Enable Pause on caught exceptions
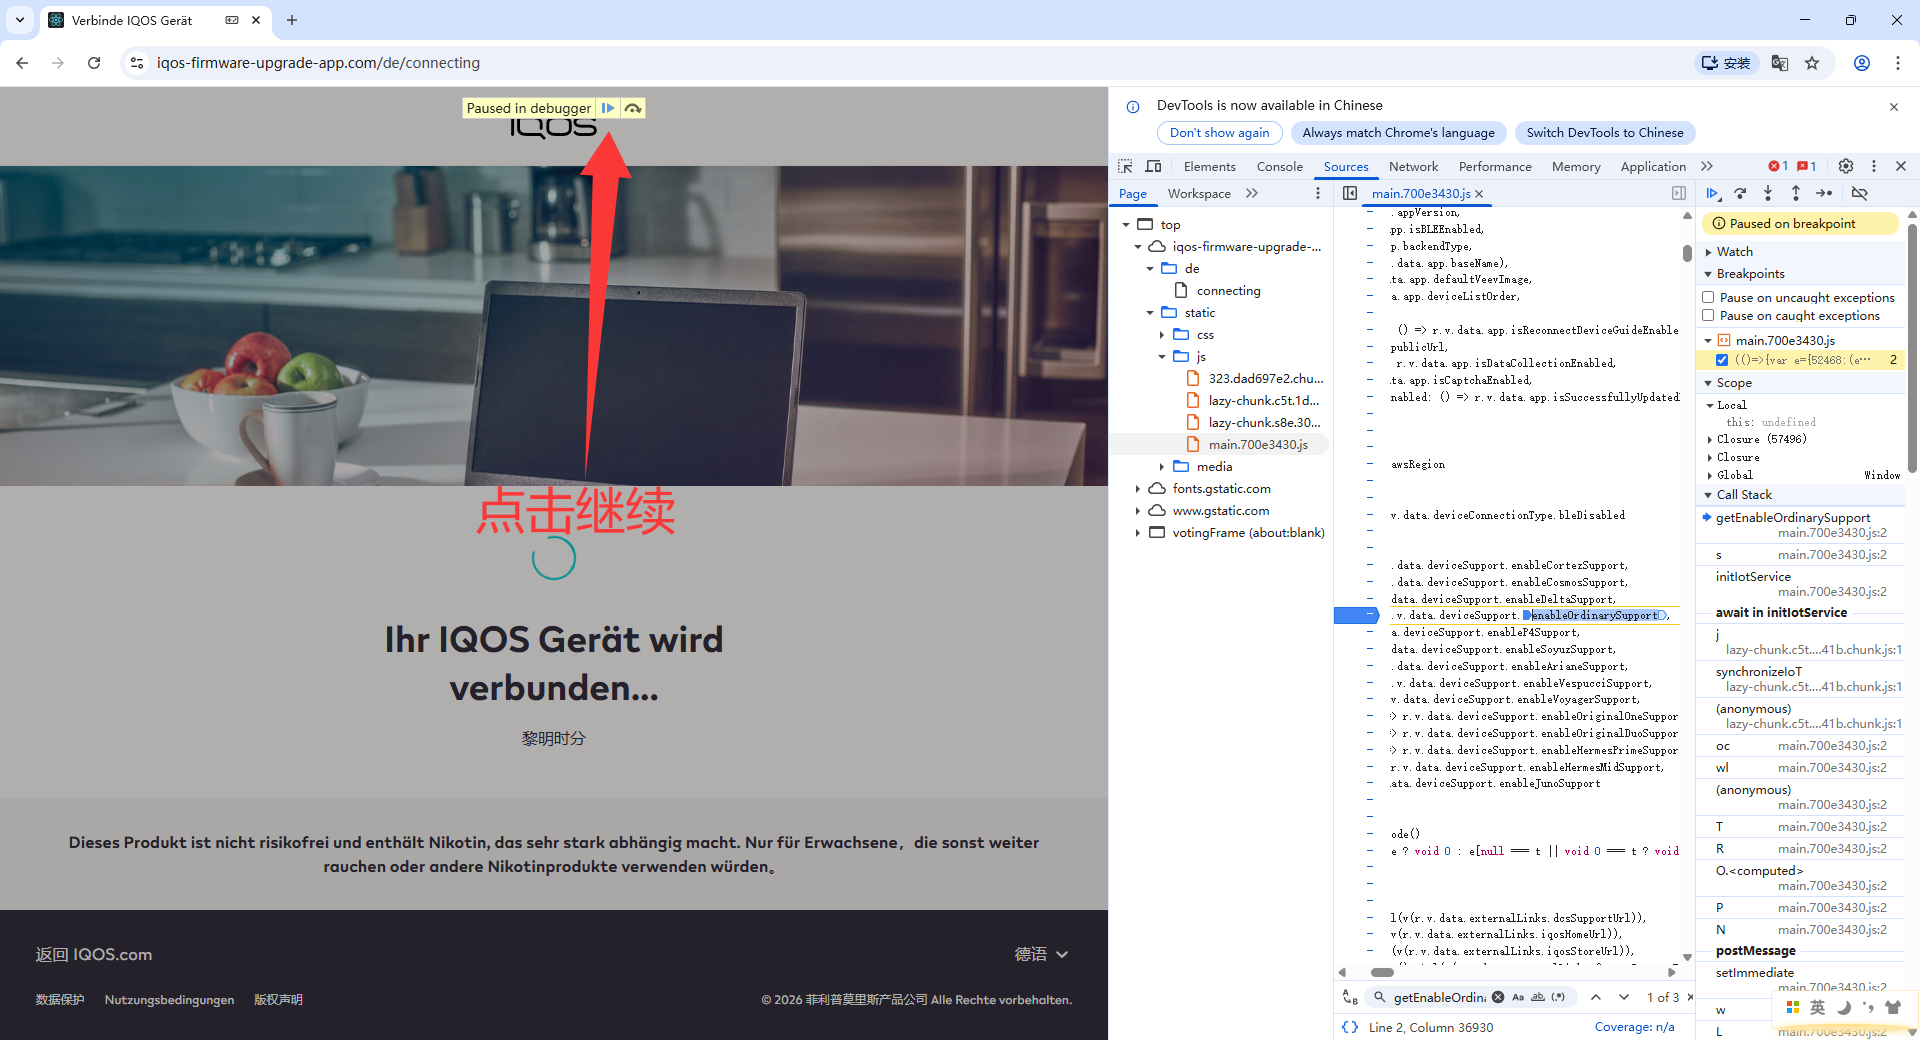Image resolution: width=1920 pixels, height=1040 pixels. (x=1708, y=315)
